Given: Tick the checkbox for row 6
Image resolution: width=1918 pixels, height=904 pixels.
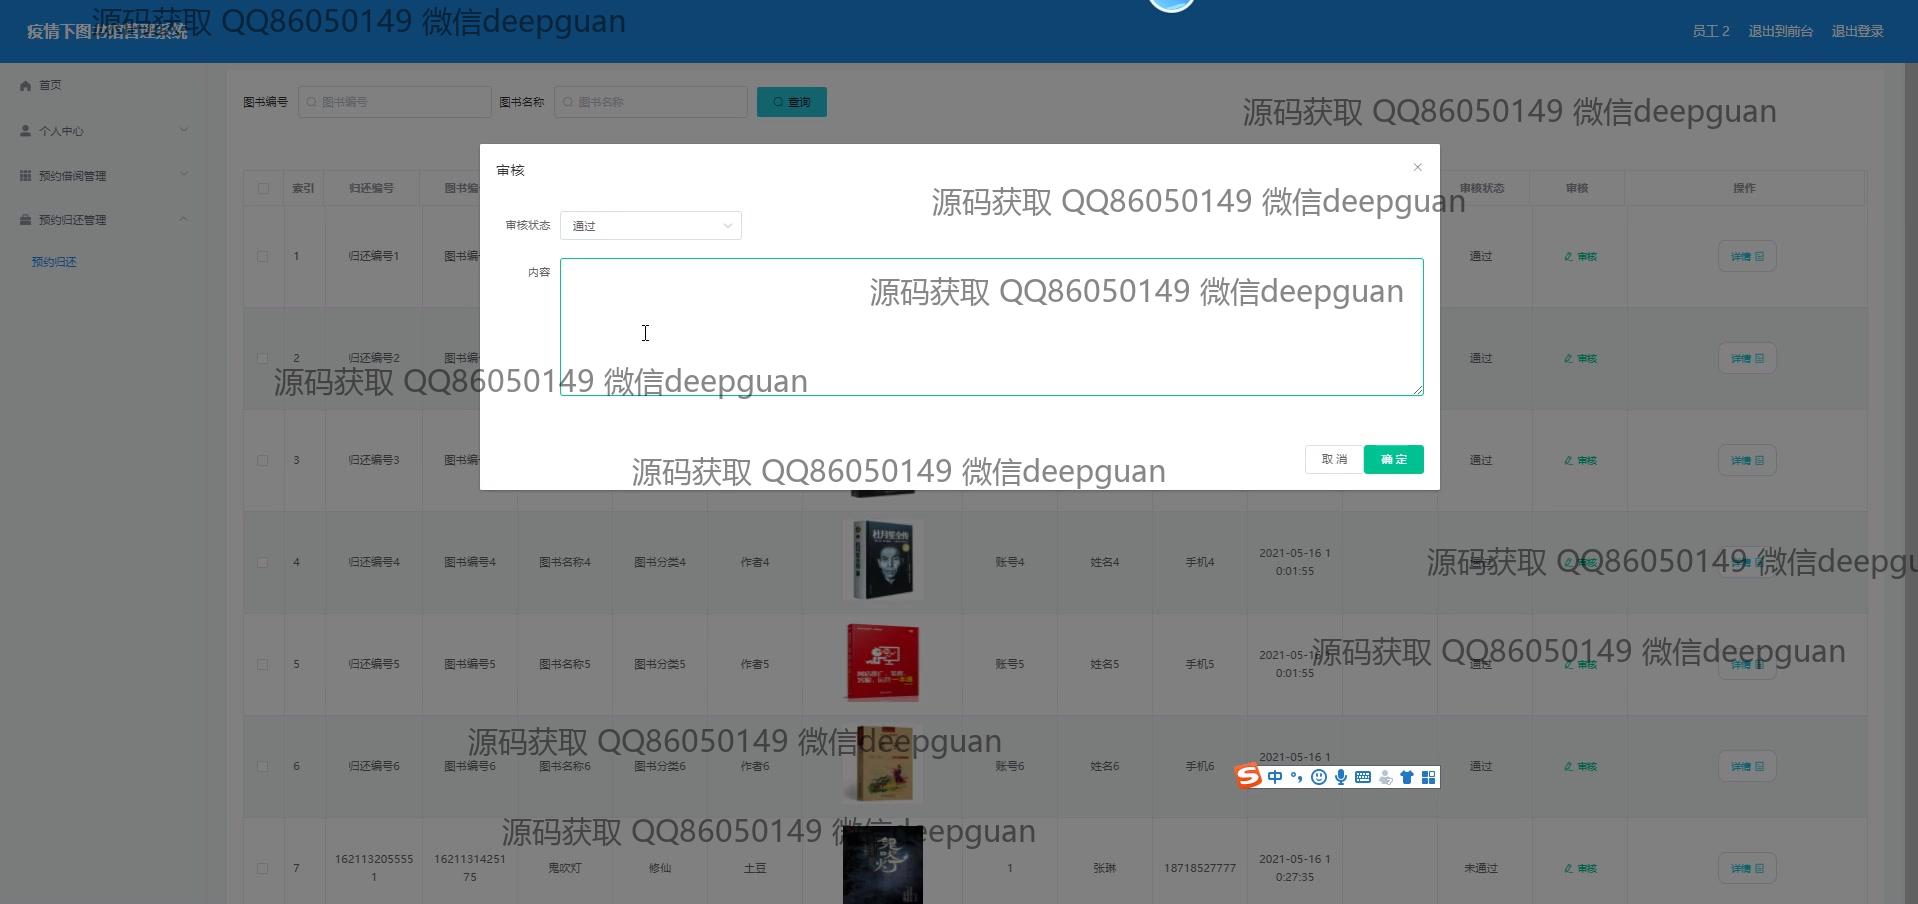Looking at the screenshot, I should coord(263,766).
